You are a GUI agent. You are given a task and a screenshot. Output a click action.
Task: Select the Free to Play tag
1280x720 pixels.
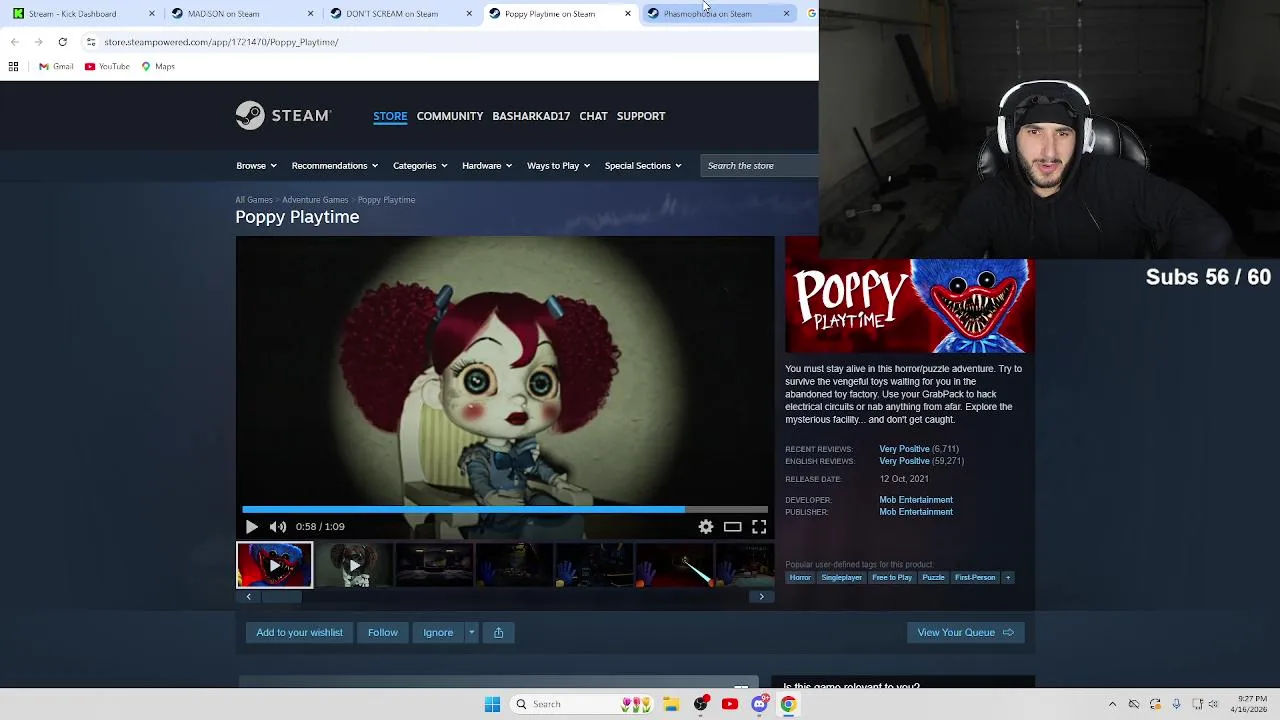pyautogui.click(x=892, y=577)
